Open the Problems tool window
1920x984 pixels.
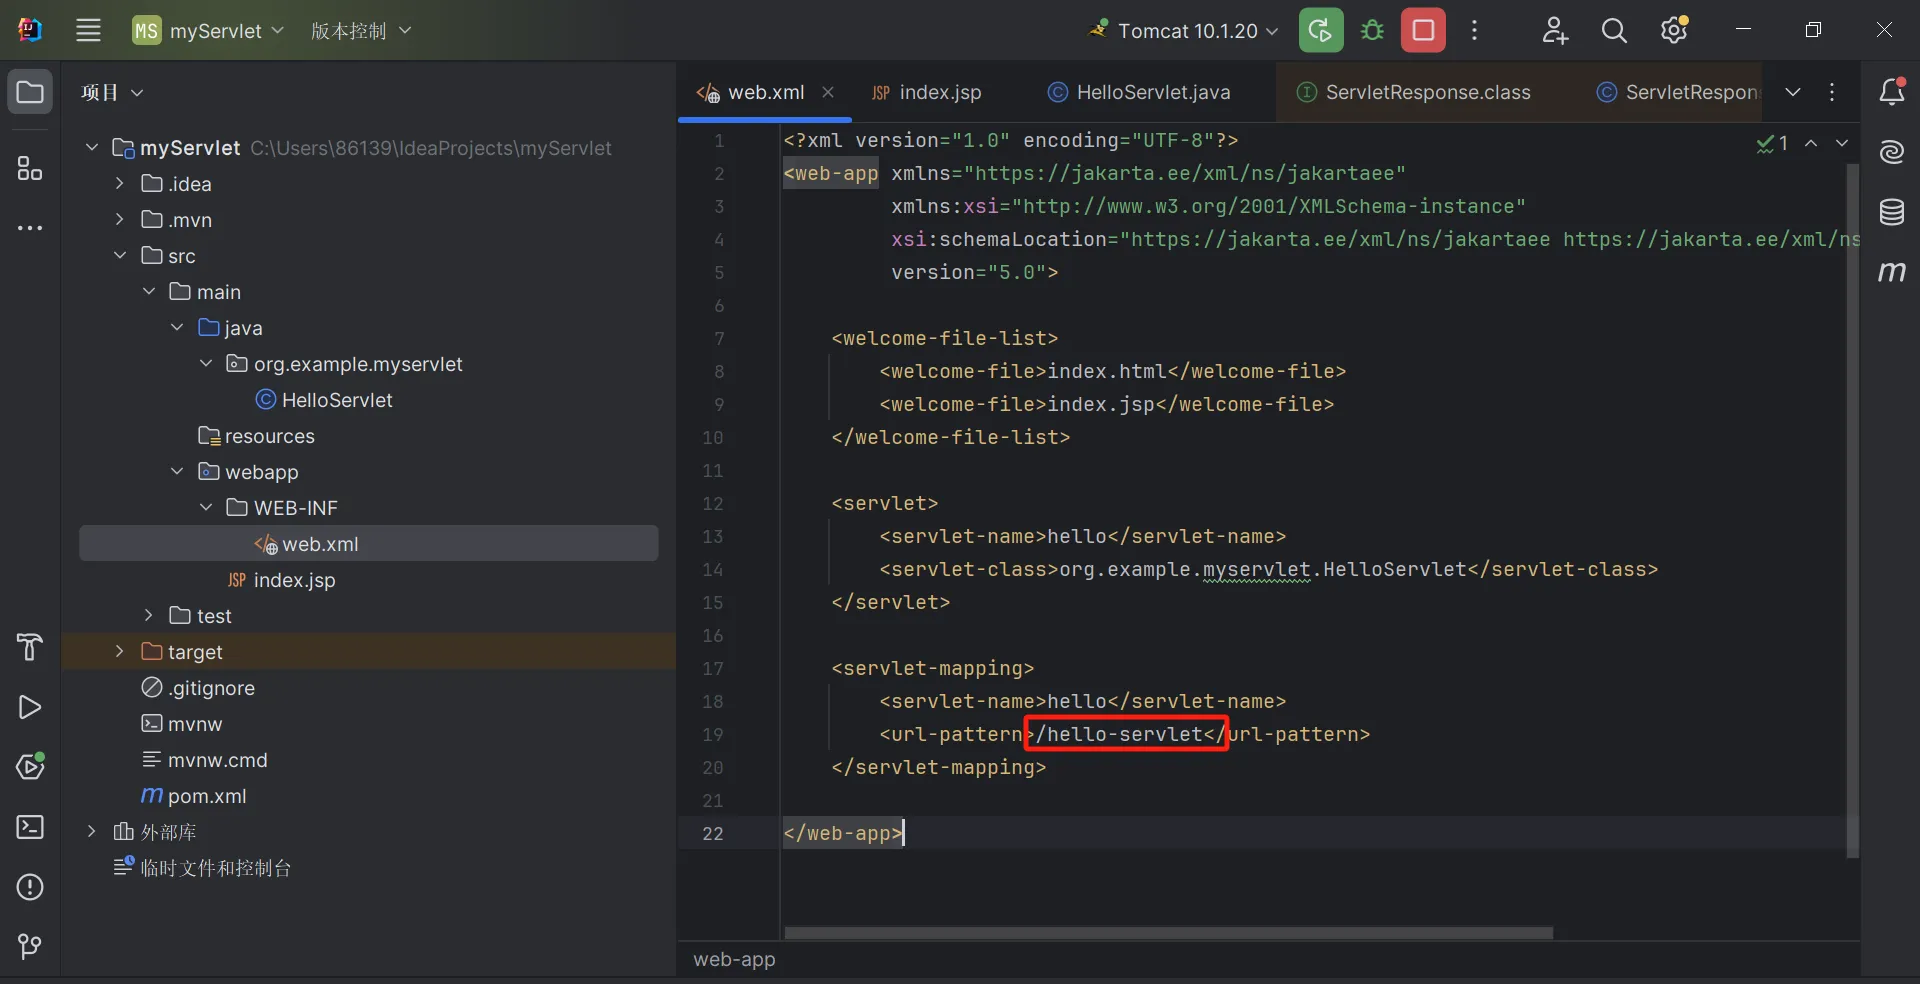[x=30, y=887]
